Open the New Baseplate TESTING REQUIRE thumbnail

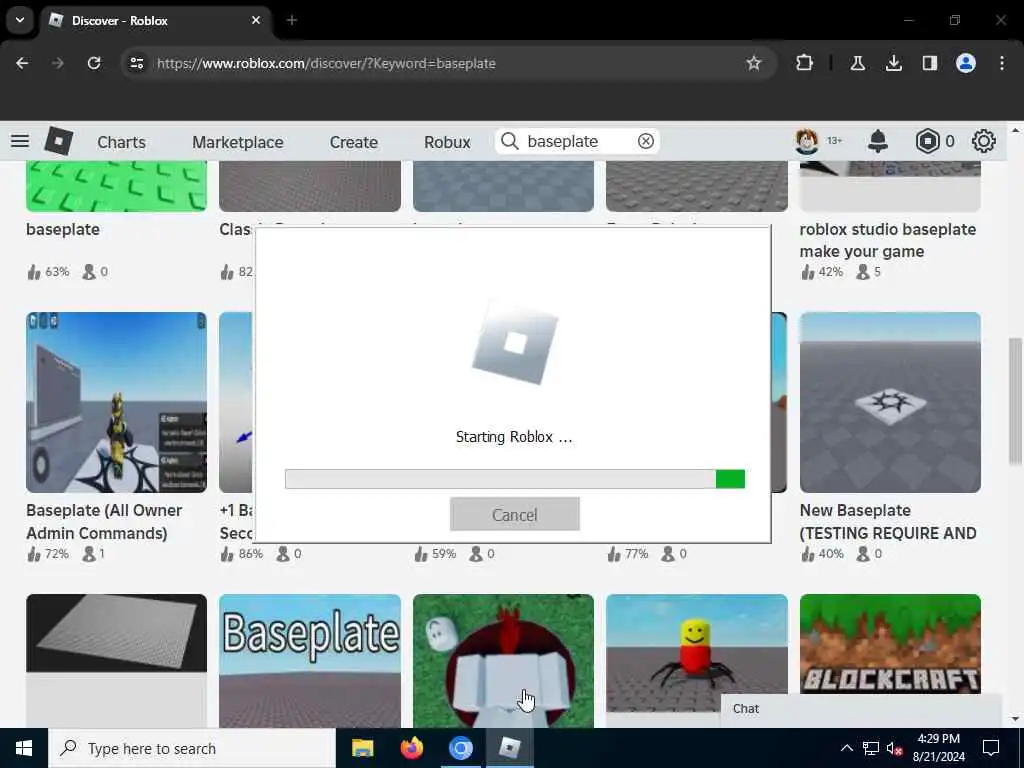pos(890,402)
